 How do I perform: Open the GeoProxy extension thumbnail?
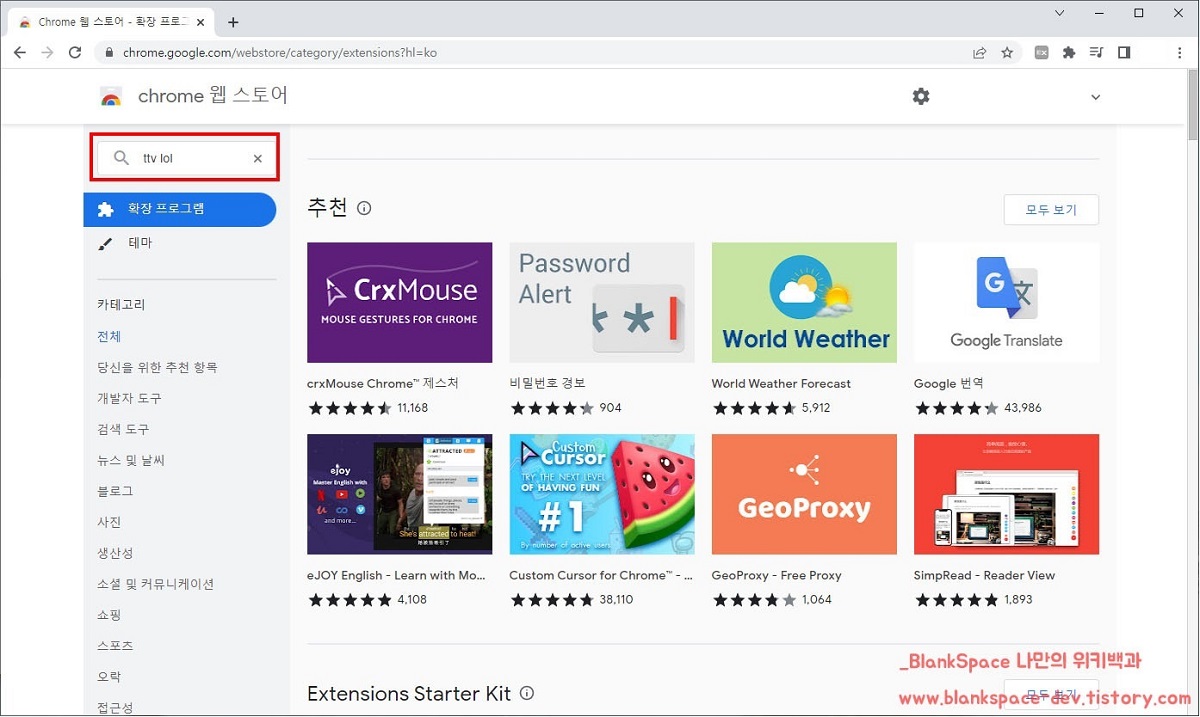[804, 494]
